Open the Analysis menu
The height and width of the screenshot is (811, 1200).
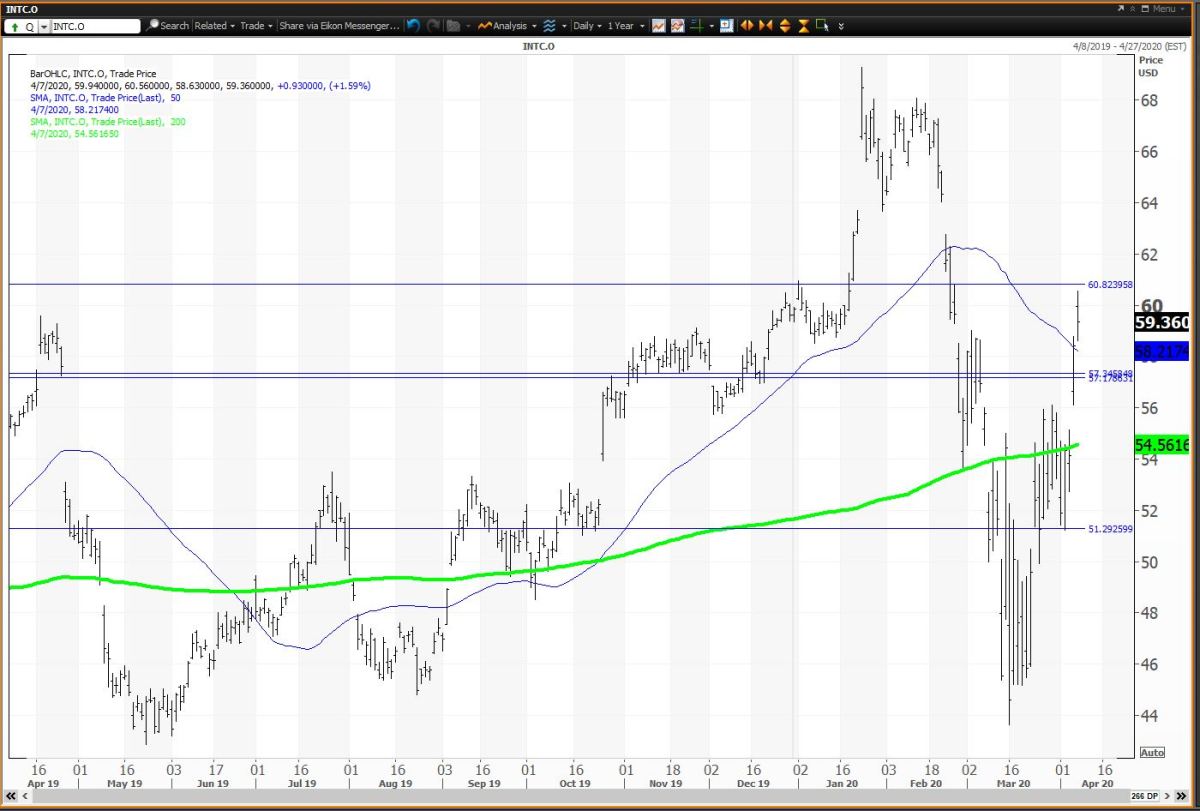(506, 25)
